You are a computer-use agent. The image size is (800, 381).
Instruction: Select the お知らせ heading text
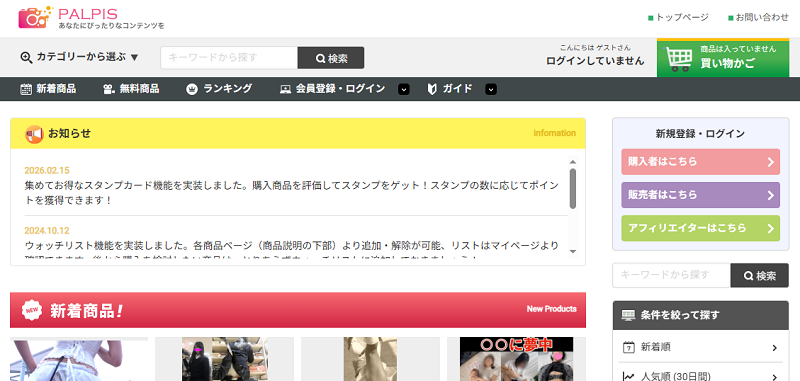[69, 133]
